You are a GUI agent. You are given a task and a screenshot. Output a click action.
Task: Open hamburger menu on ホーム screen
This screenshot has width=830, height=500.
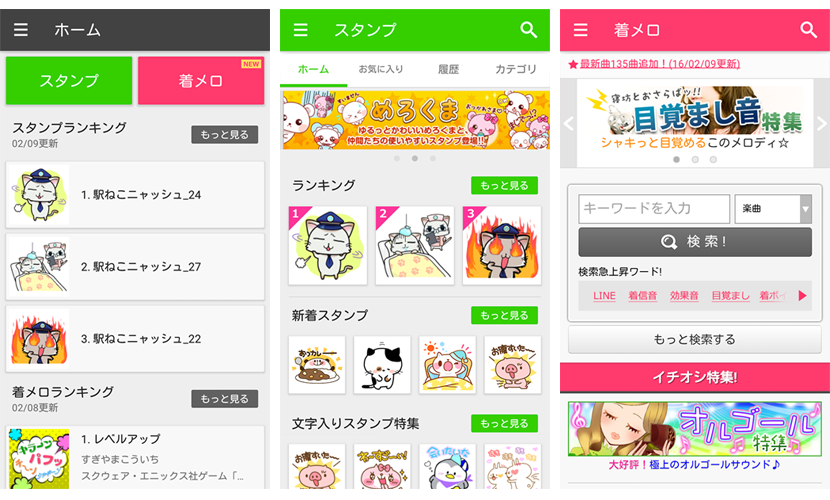(x=21, y=30)
